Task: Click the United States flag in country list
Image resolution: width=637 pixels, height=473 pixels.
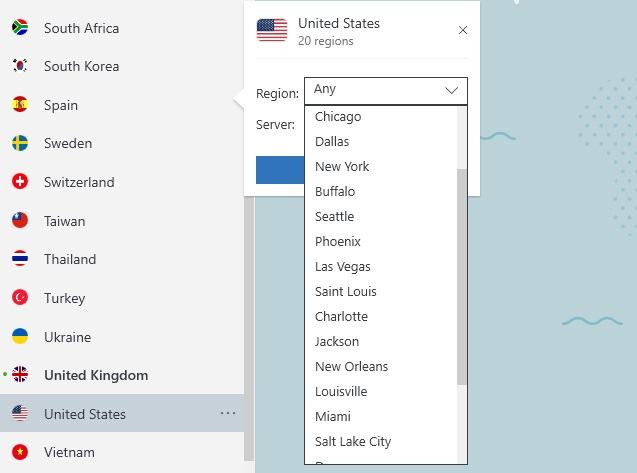Action: (x=20, y=413)
